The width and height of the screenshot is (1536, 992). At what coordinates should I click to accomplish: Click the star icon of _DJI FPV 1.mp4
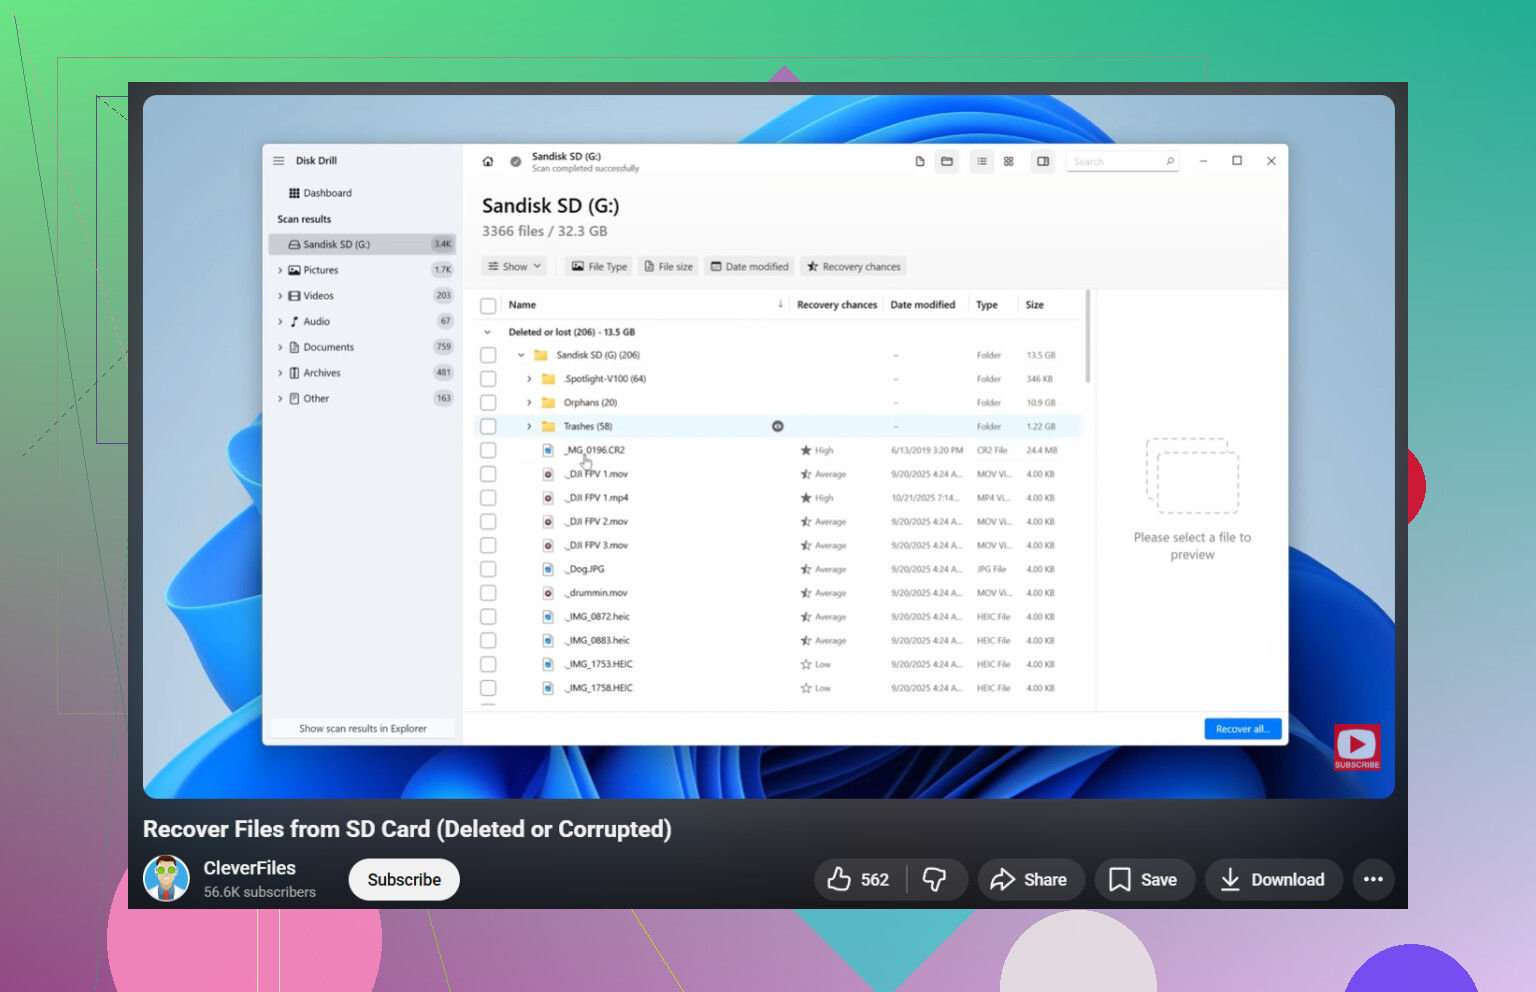click(x=806, y=498)
